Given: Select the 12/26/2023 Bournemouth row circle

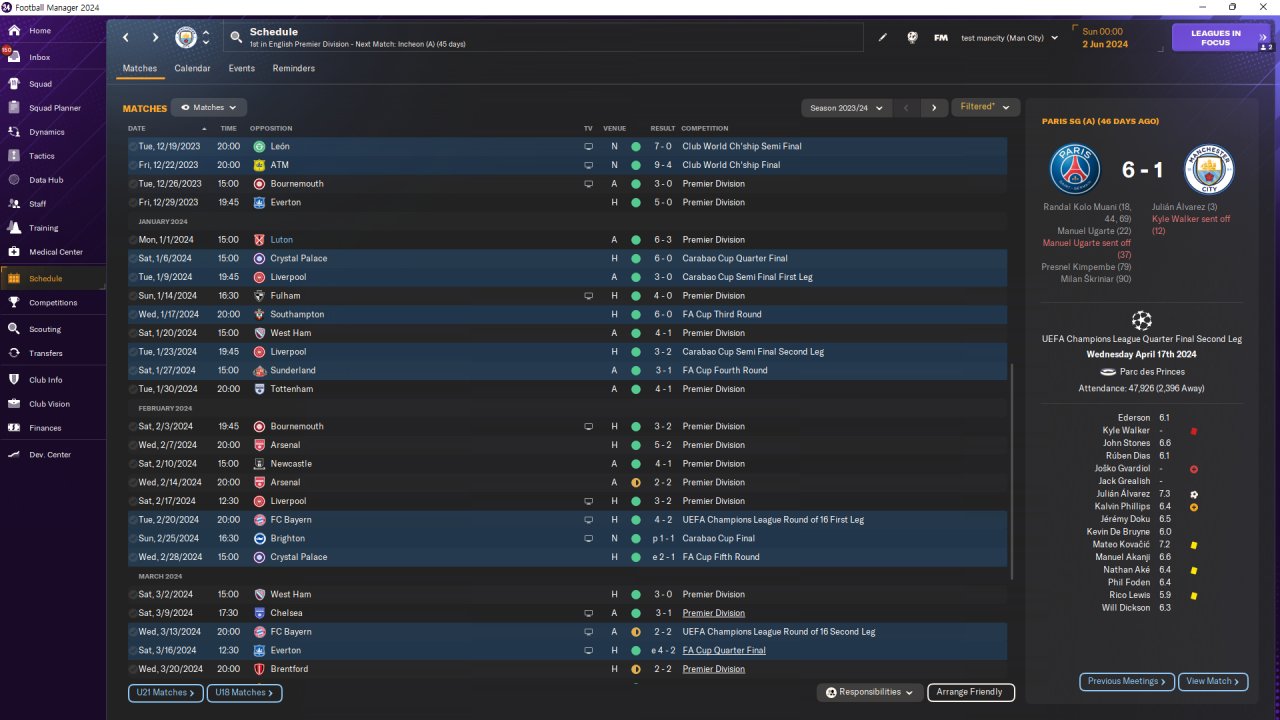Looking at the screenshot, I should click(133, 184).
